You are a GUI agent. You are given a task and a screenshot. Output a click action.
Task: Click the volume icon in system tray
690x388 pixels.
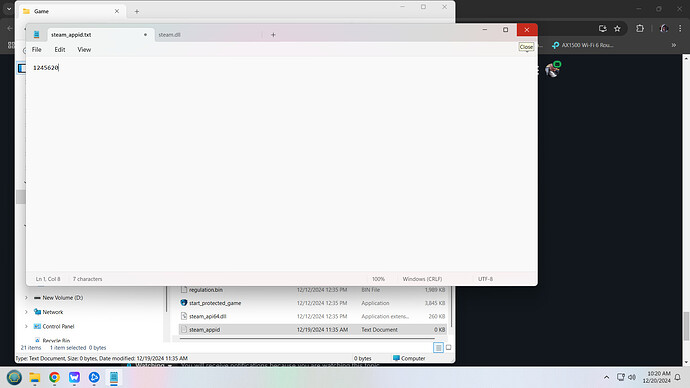[x=632, y=377]
